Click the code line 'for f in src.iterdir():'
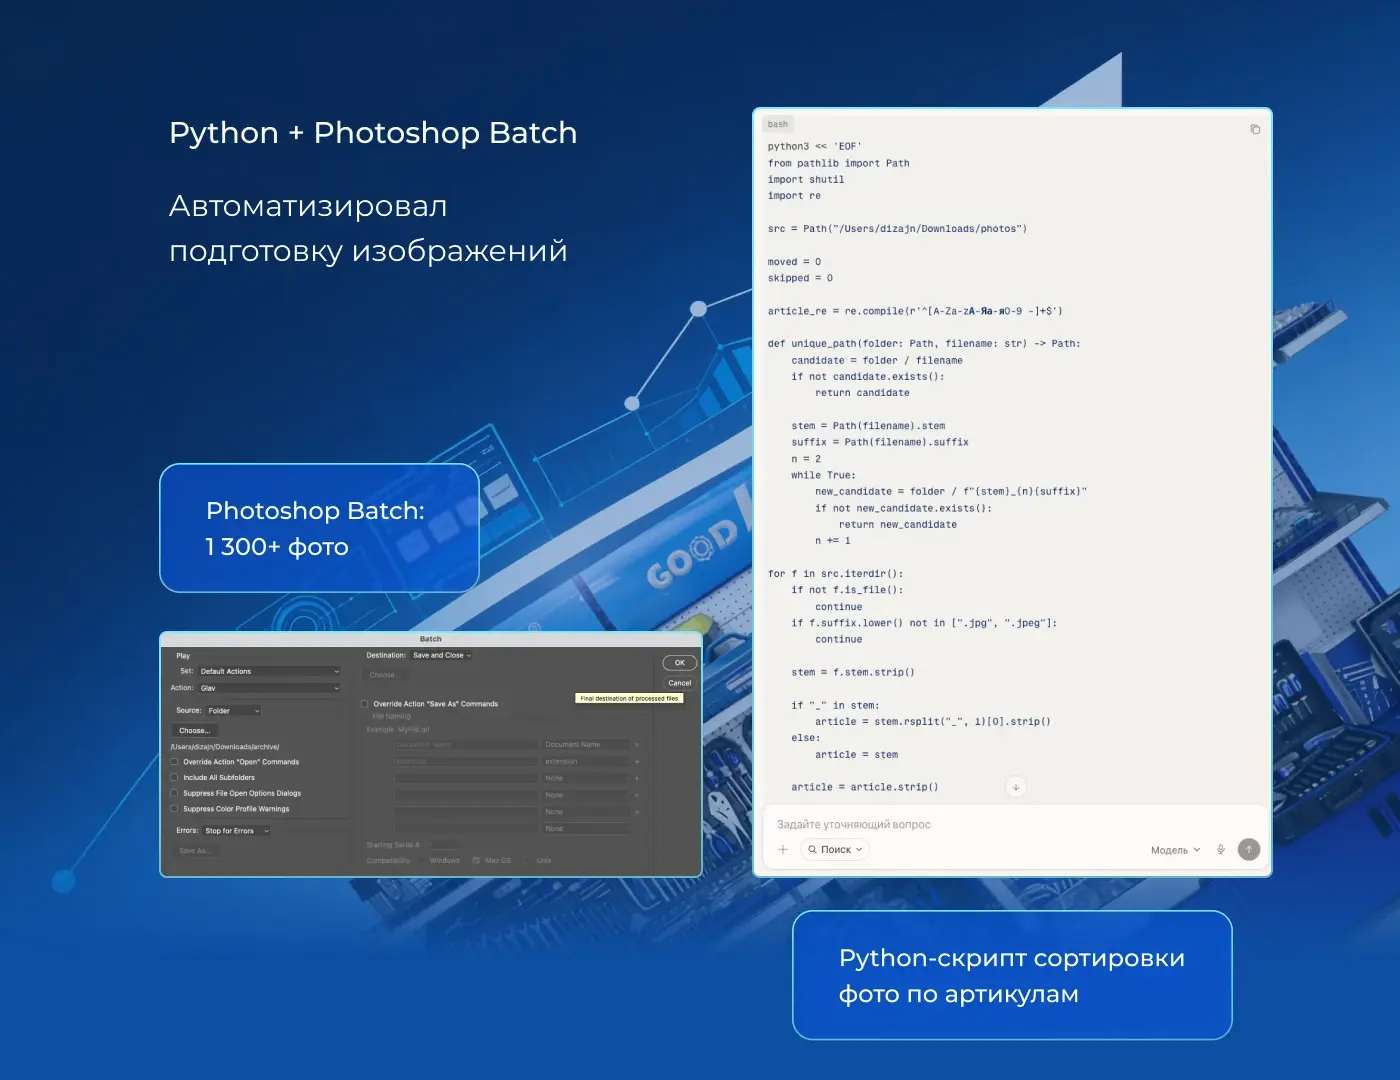Image resolution: width=1400 pixels, height=1080 pixels. point(835,574)
